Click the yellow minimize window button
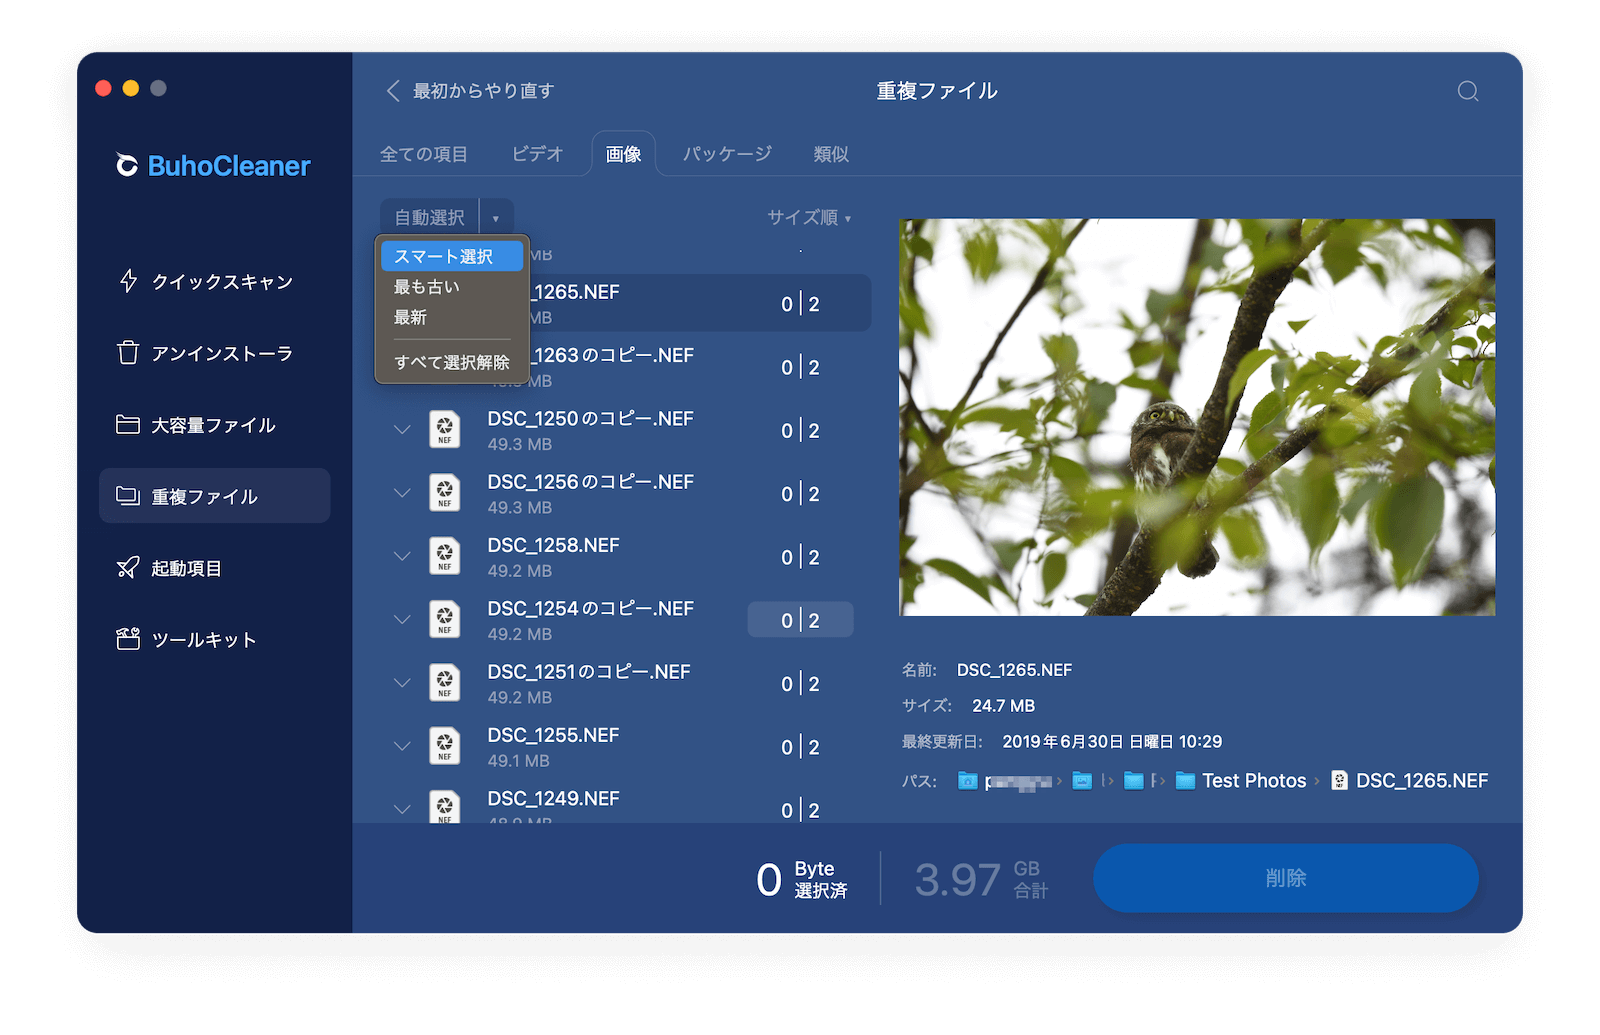Screen dimensions: 1600x1035 [x=130, y=88]
